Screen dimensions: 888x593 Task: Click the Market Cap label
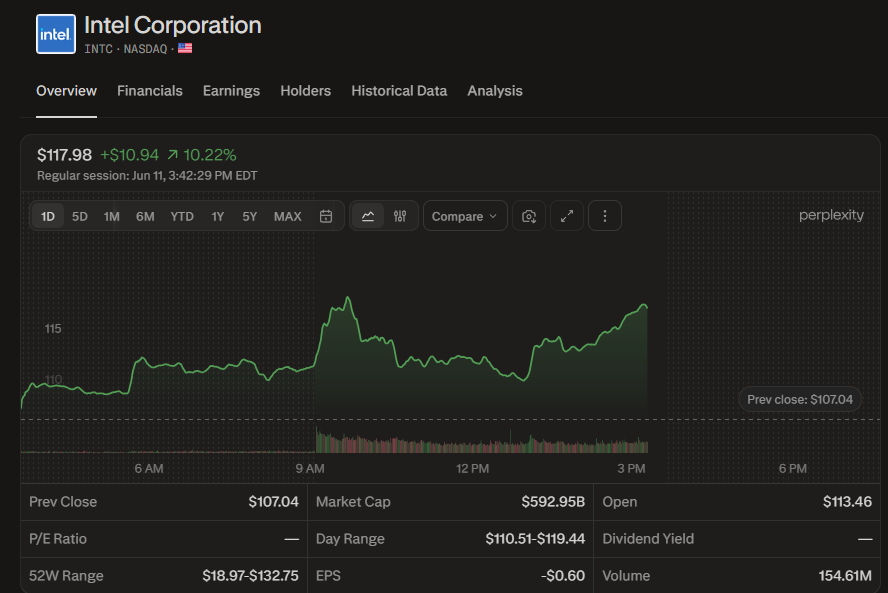[353, 502]
